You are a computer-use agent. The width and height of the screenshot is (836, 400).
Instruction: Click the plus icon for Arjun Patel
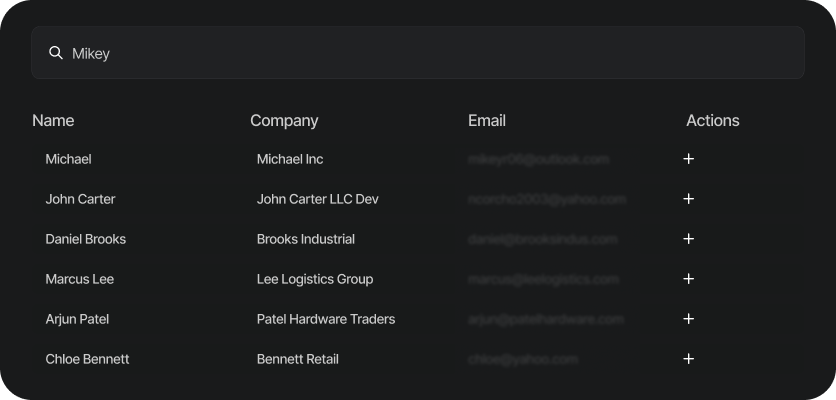pos(688,319)
